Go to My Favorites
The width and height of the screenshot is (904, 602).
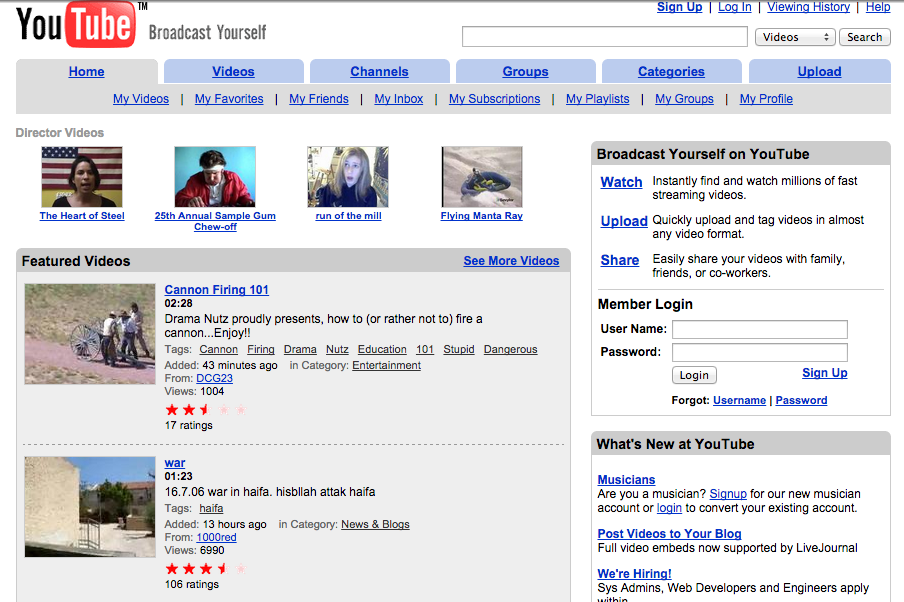[x=229, y=99]
